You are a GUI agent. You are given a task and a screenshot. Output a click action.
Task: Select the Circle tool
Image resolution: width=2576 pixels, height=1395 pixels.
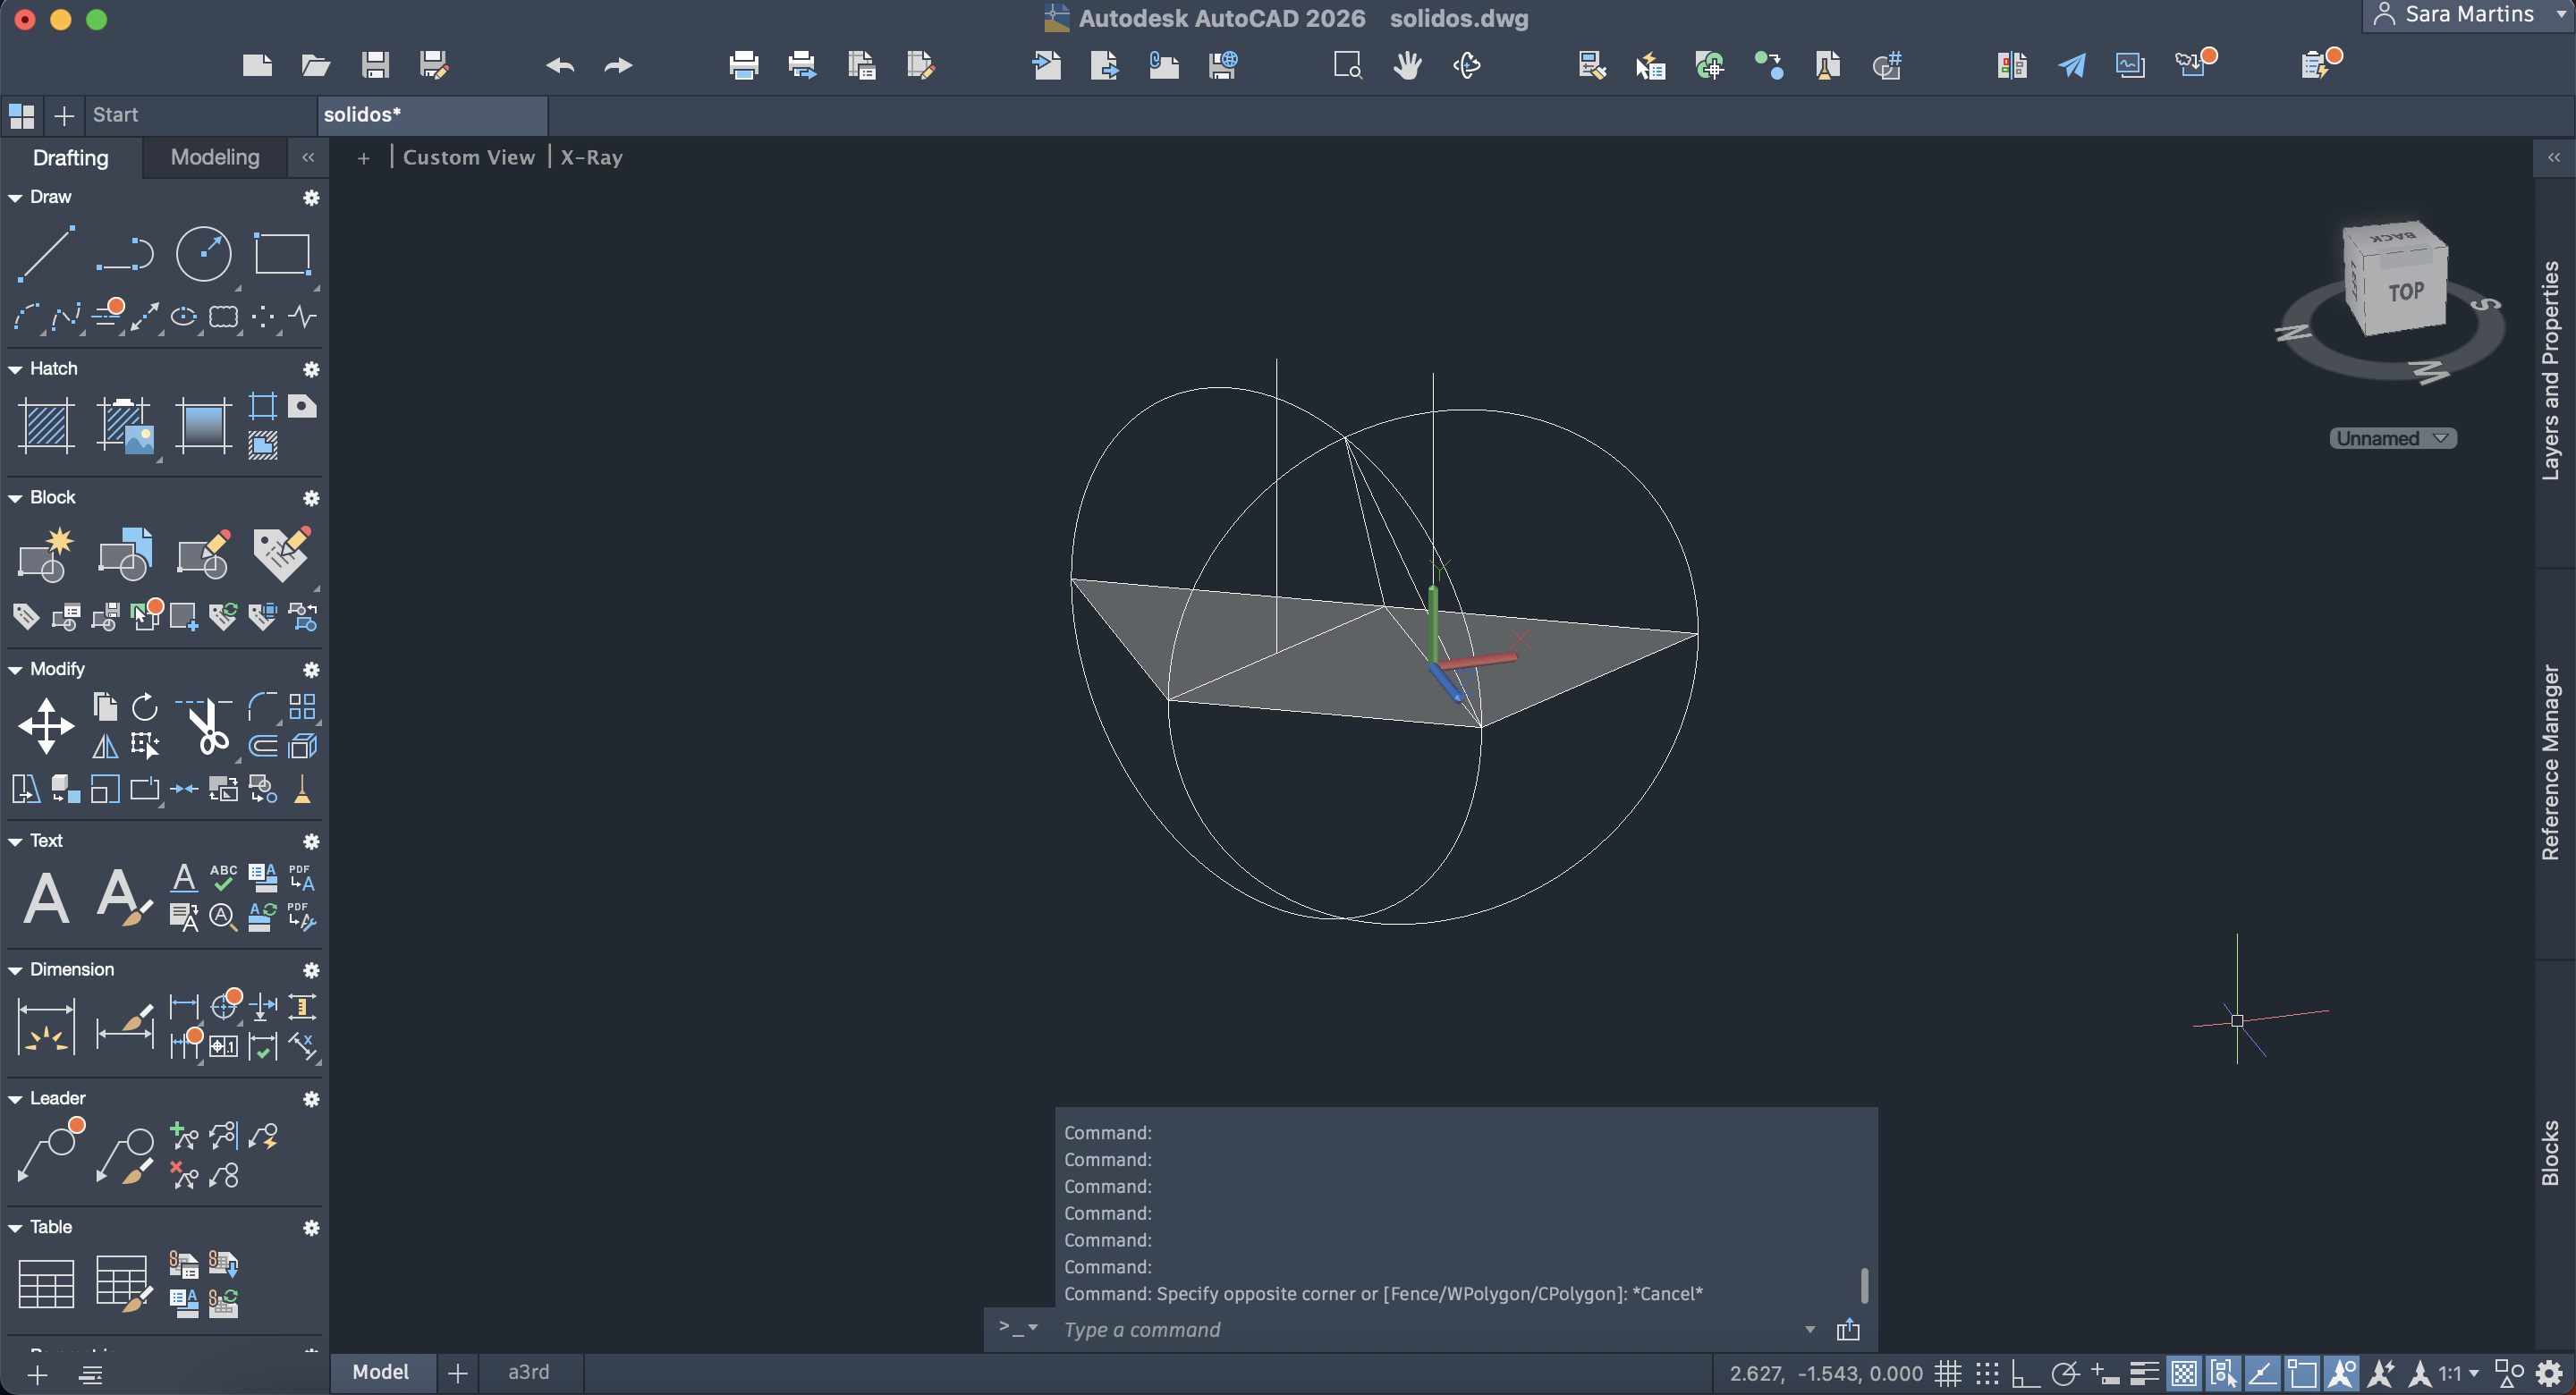[203, 252]
